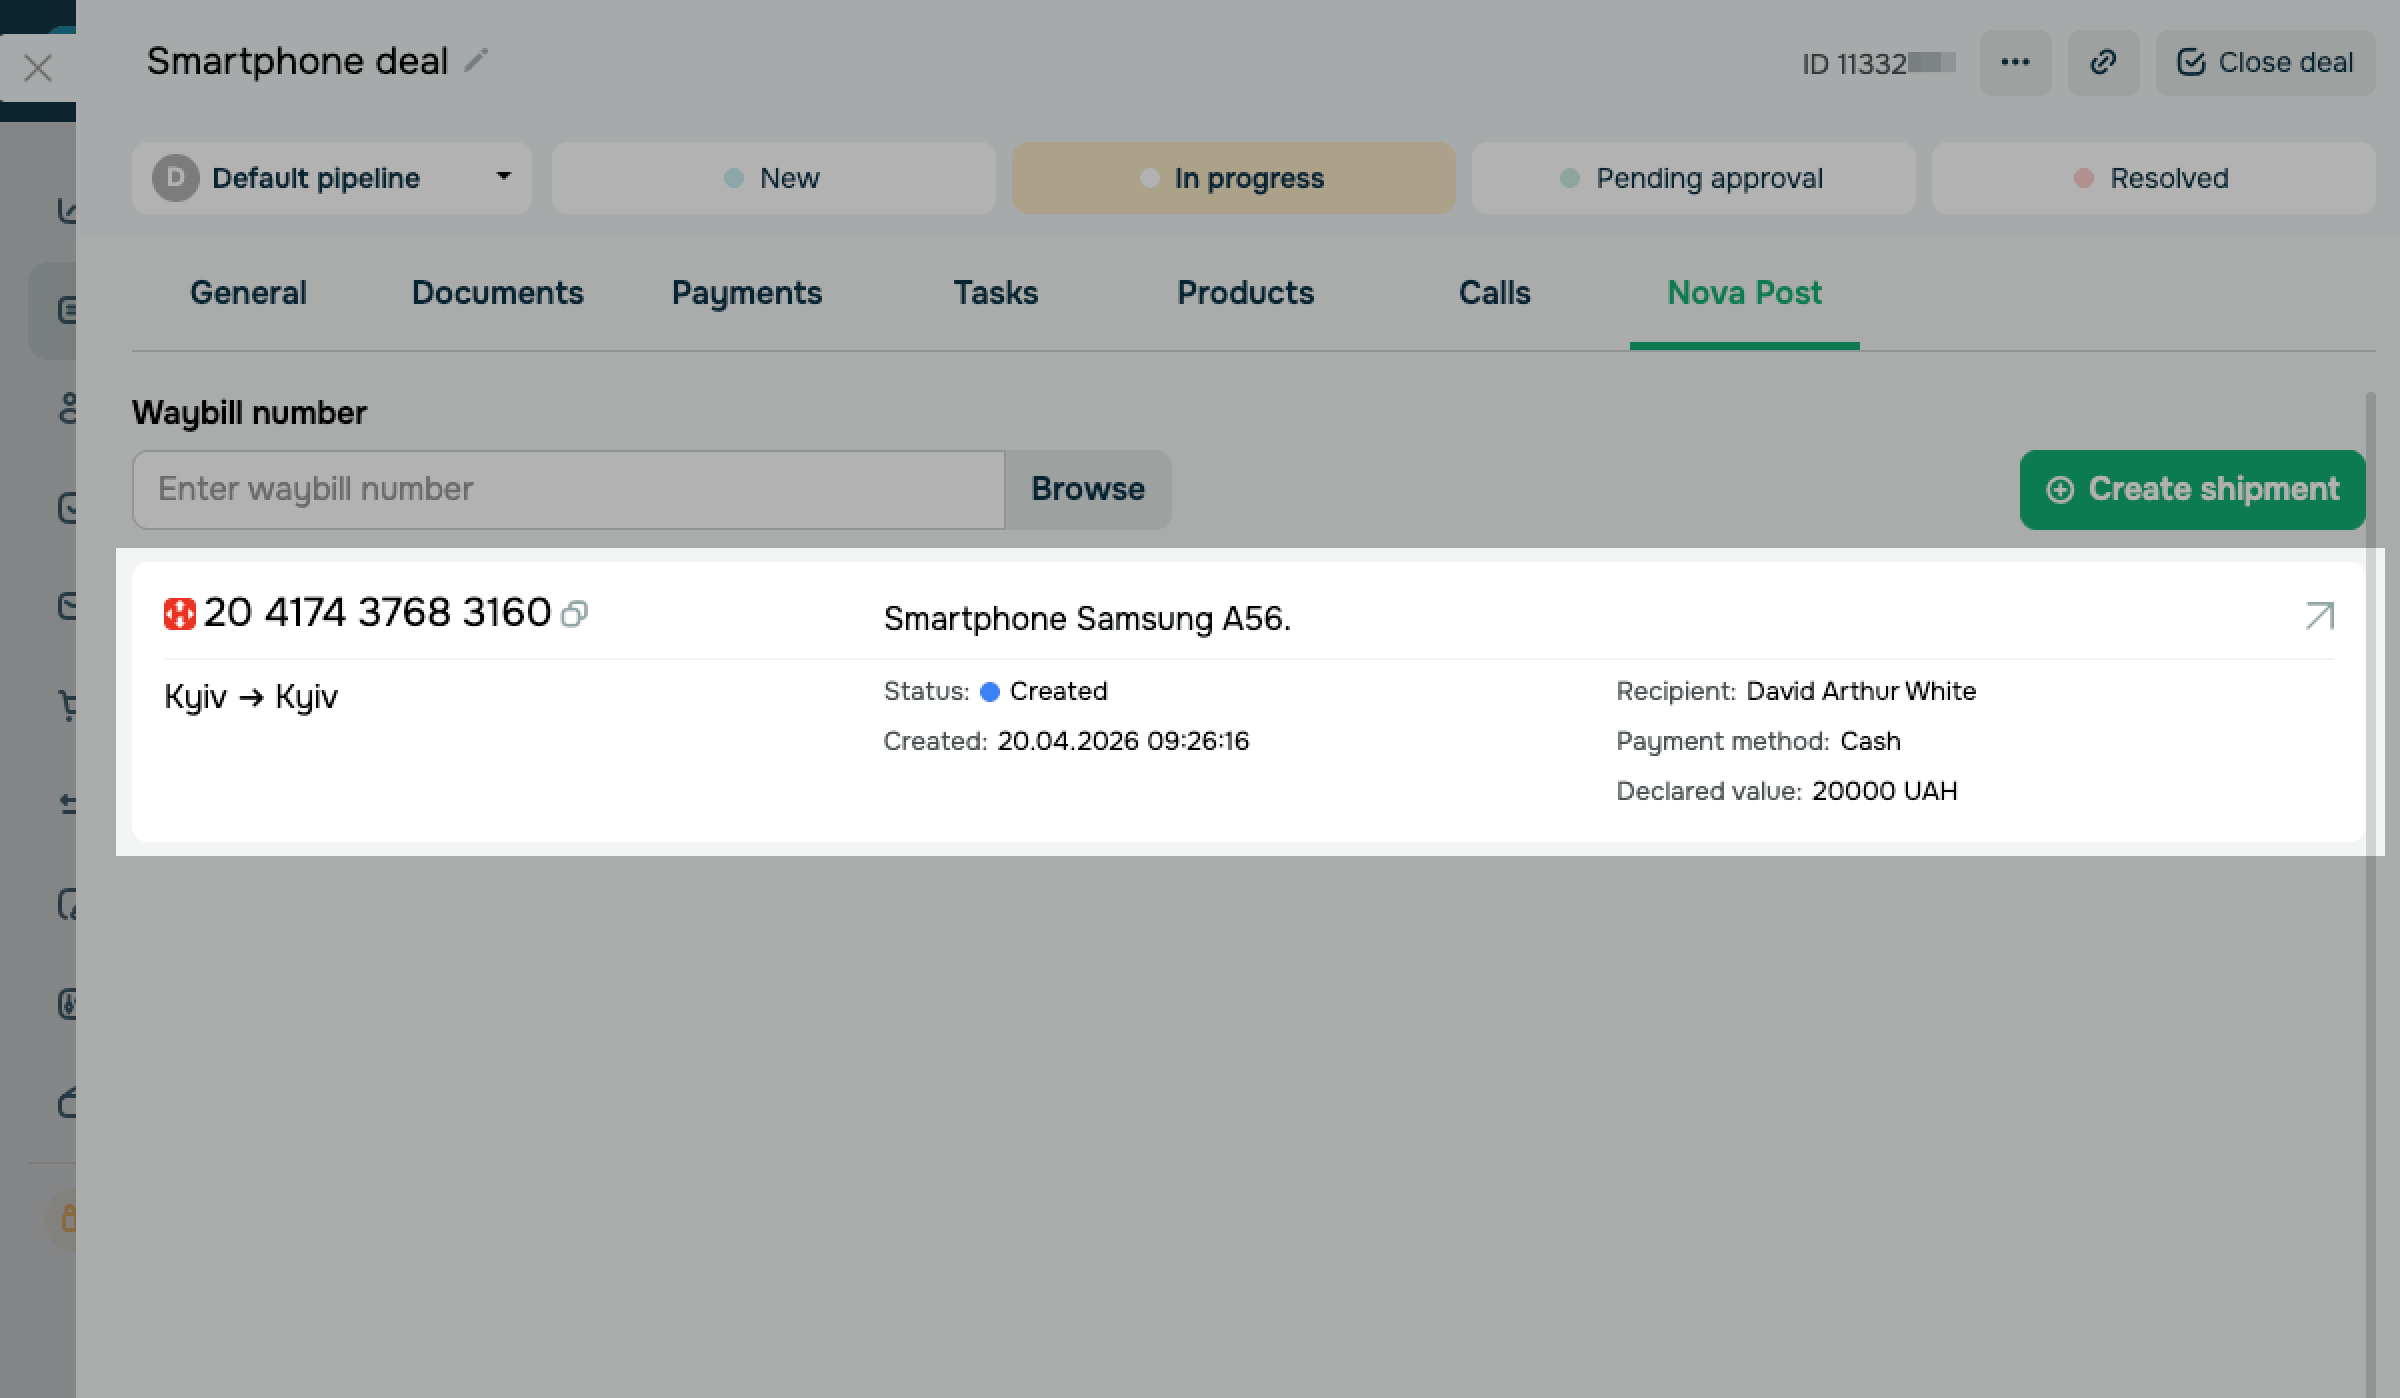Set deal stage to Pending approval
This screenshot has height=1398, width=2400.
[x=1692, y=178]
